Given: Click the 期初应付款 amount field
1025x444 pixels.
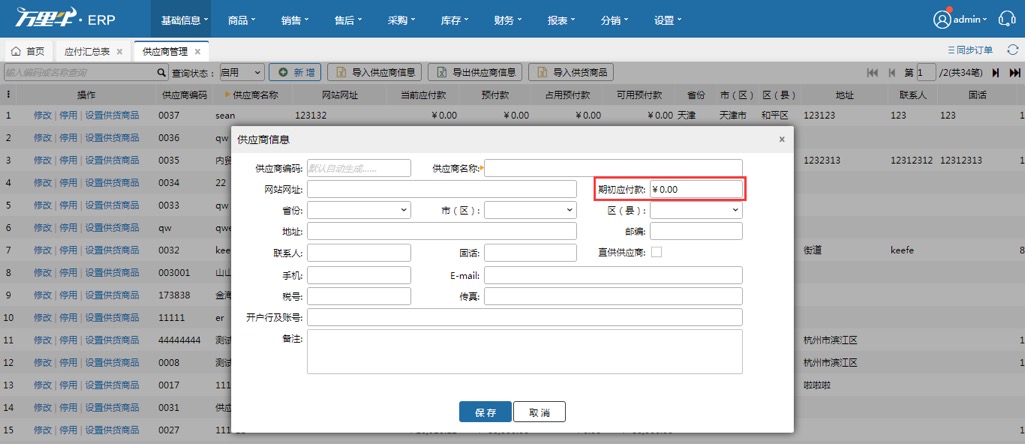Looking at the screenshot, I should (x=696, y=189).
